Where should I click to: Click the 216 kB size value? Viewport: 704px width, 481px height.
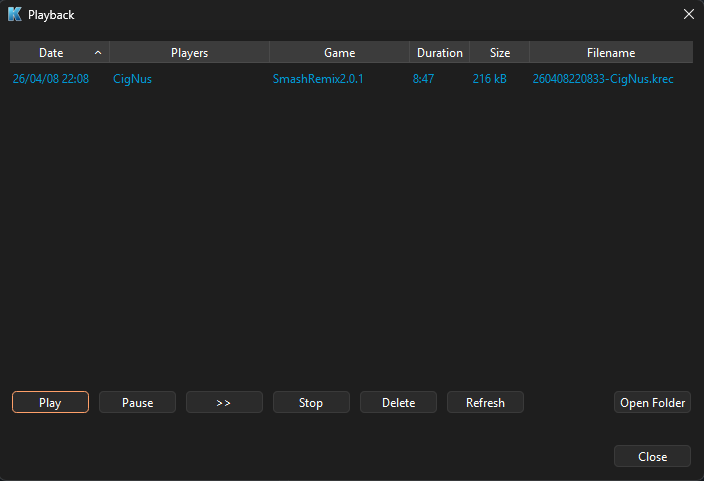point(489,79)
